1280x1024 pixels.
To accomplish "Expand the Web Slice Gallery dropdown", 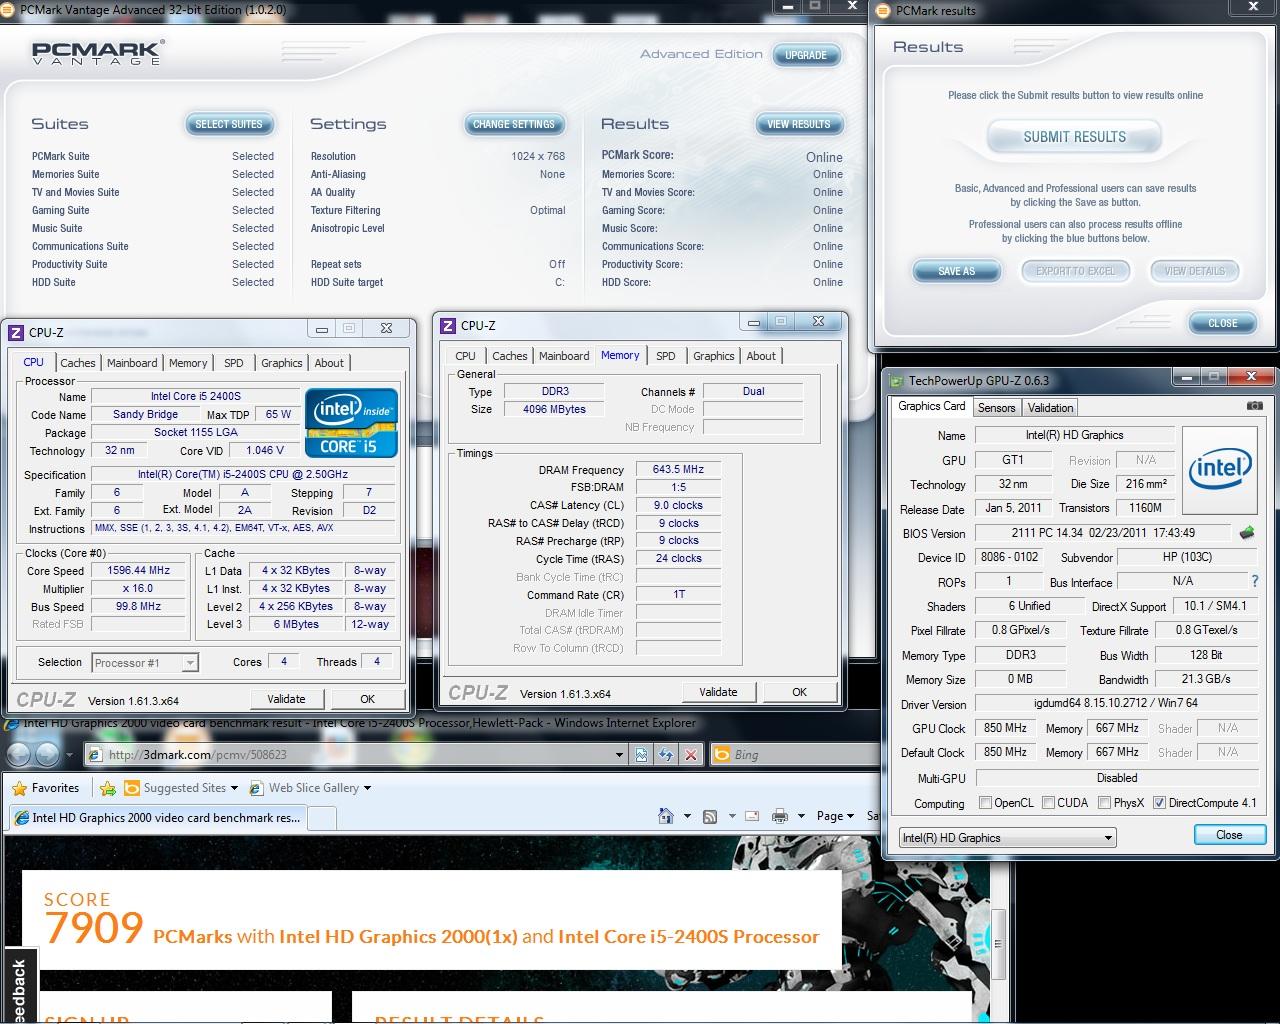I will [367, 788].
